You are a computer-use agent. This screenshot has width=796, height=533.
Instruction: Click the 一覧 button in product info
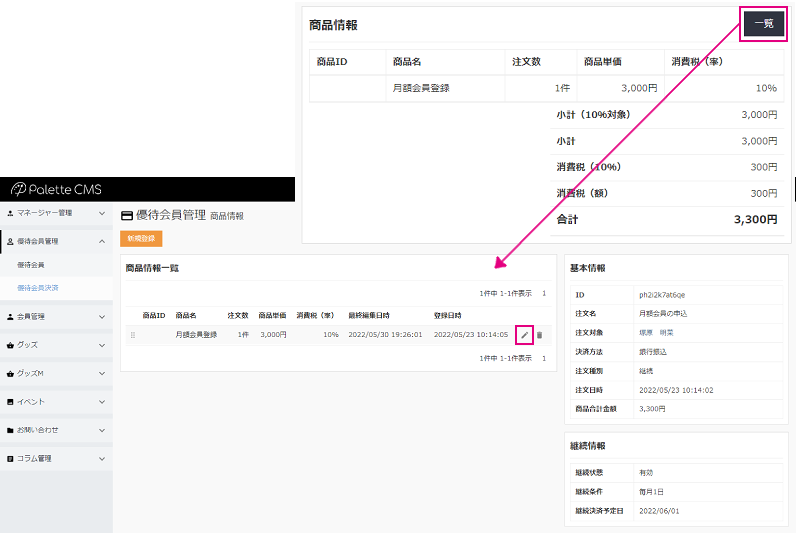click(x=764, y=24)
